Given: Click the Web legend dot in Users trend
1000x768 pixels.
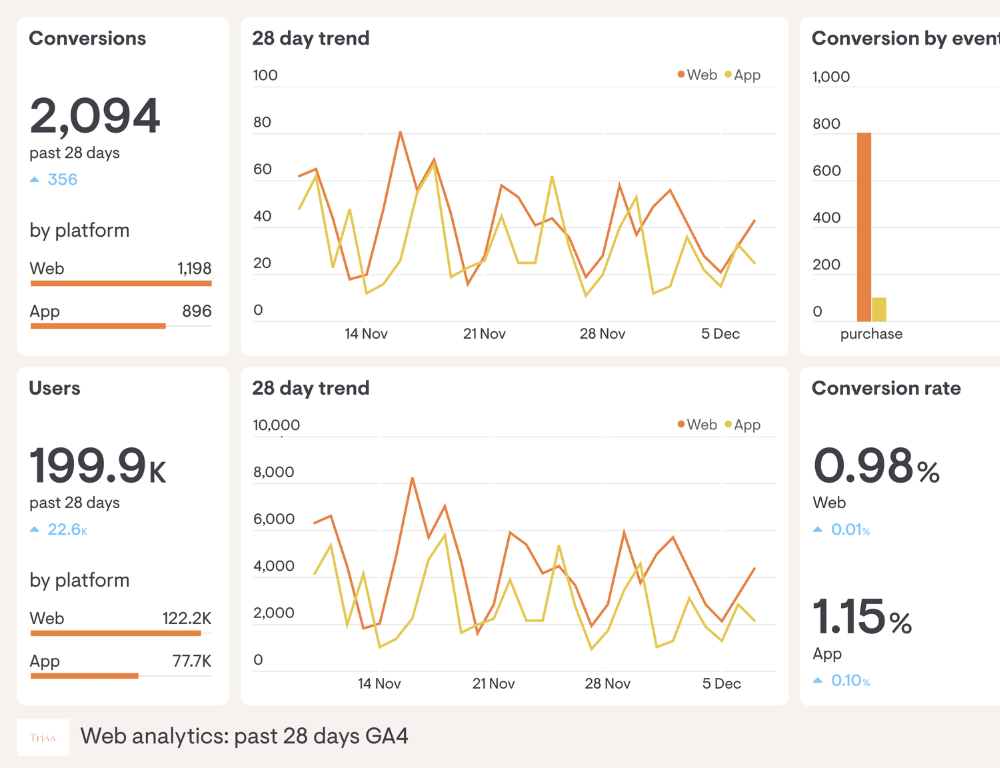Looking at the screenshot, I should pos(681,425).
